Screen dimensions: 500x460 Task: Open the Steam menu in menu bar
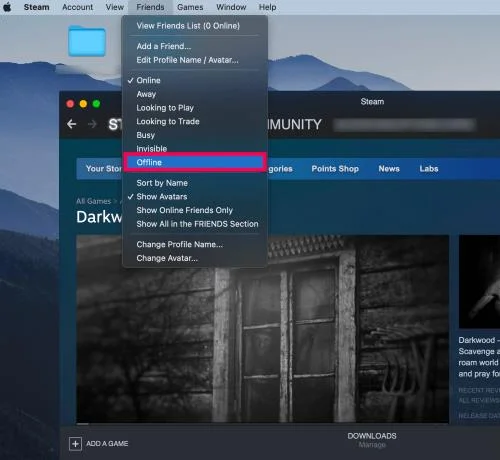(36, 7)
